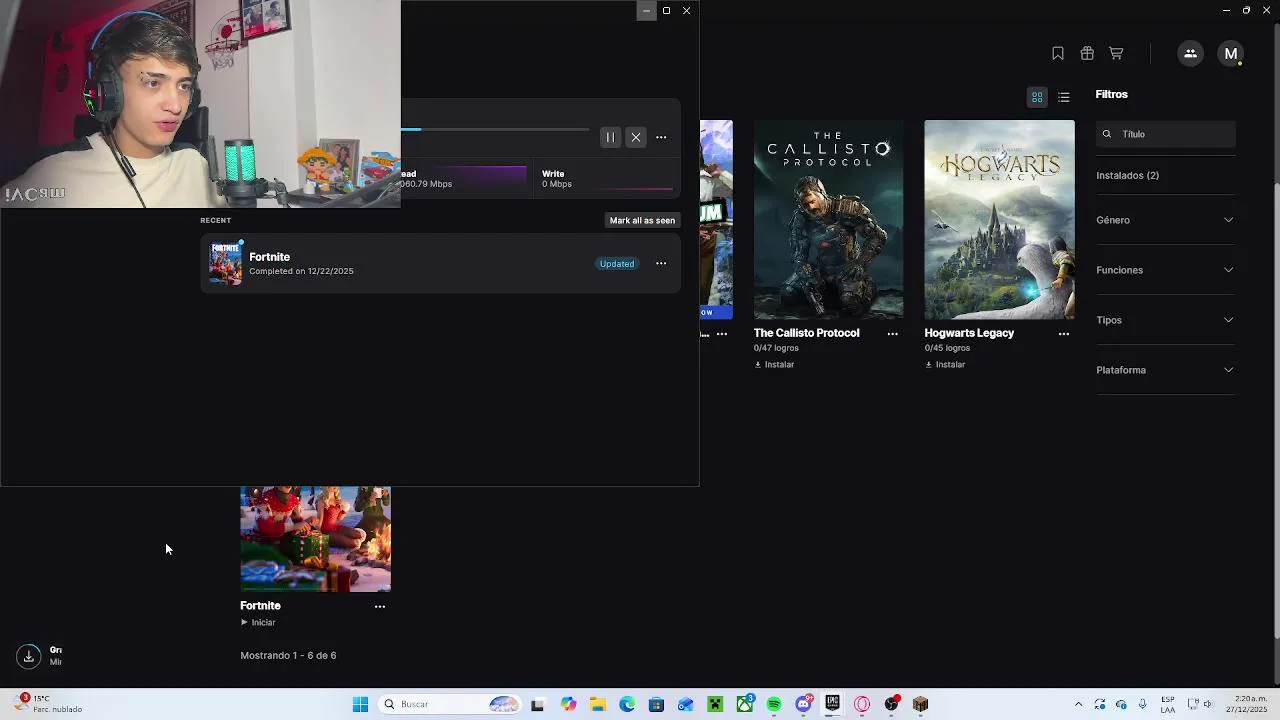Click microphone icon in system tray

[x=1143, y=704]
